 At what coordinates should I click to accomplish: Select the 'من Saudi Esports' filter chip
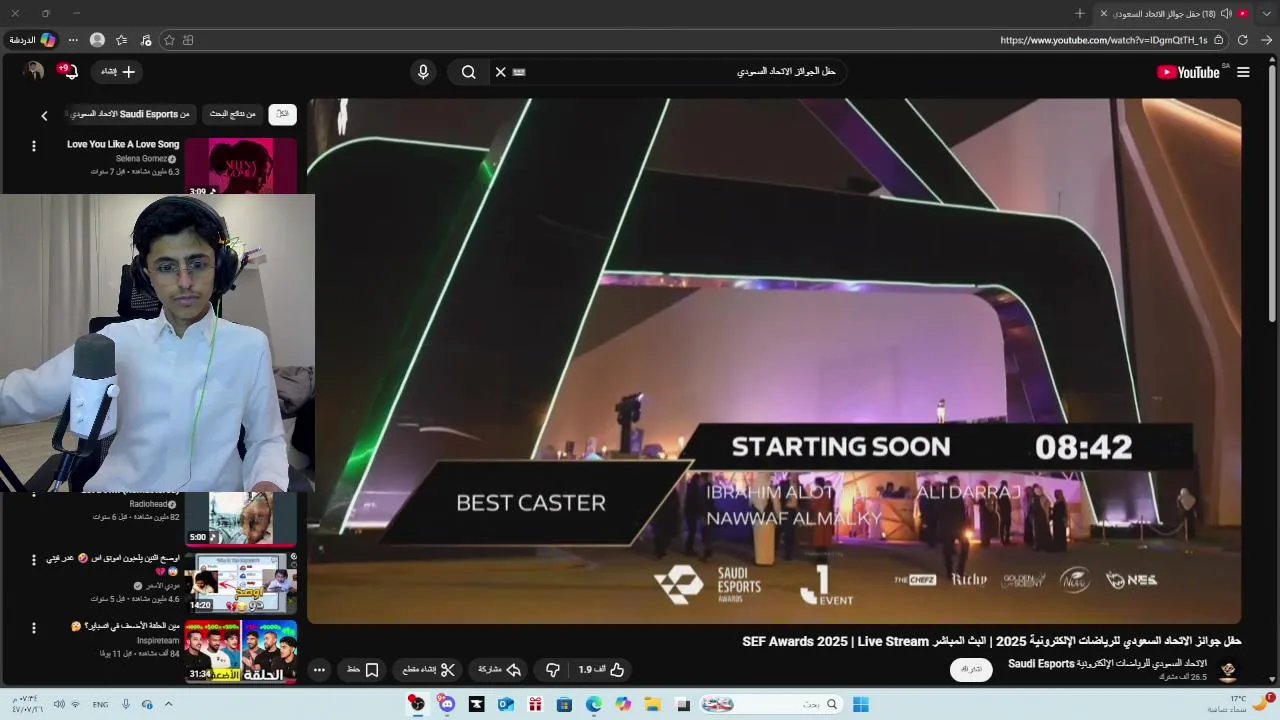pos(130,114)
